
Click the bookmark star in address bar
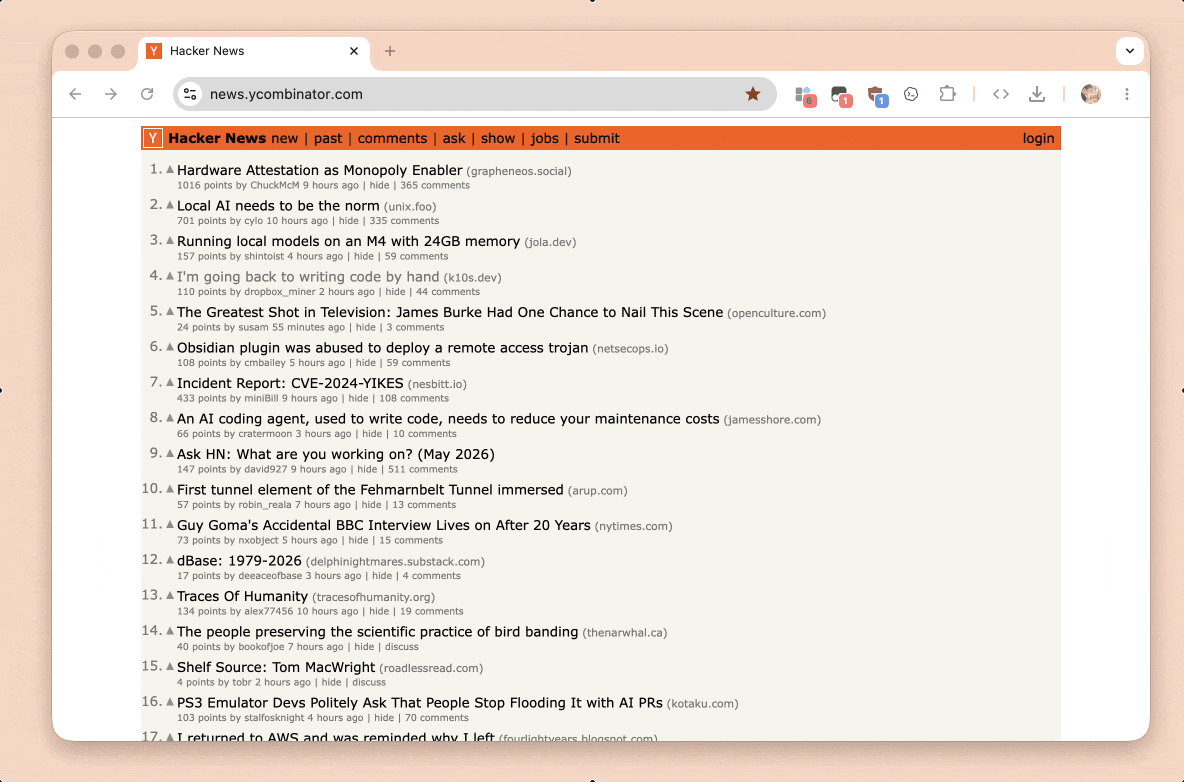tap(753, 94)
